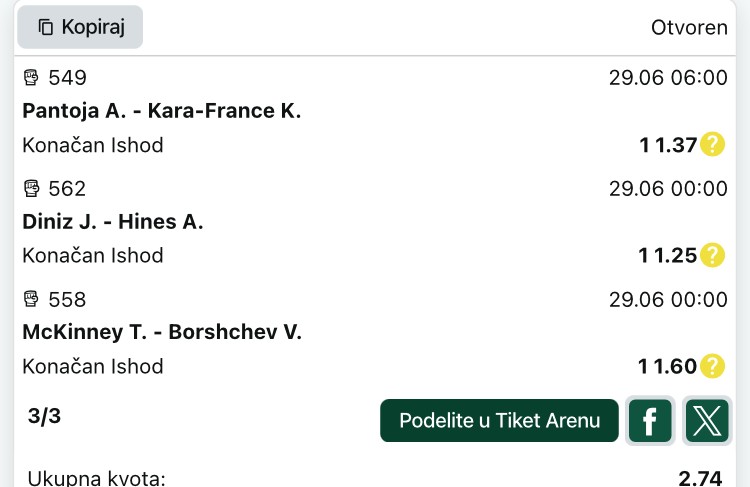Open Diniz J. - Hines A. match
750x487 pixels.
click(113, 222)
